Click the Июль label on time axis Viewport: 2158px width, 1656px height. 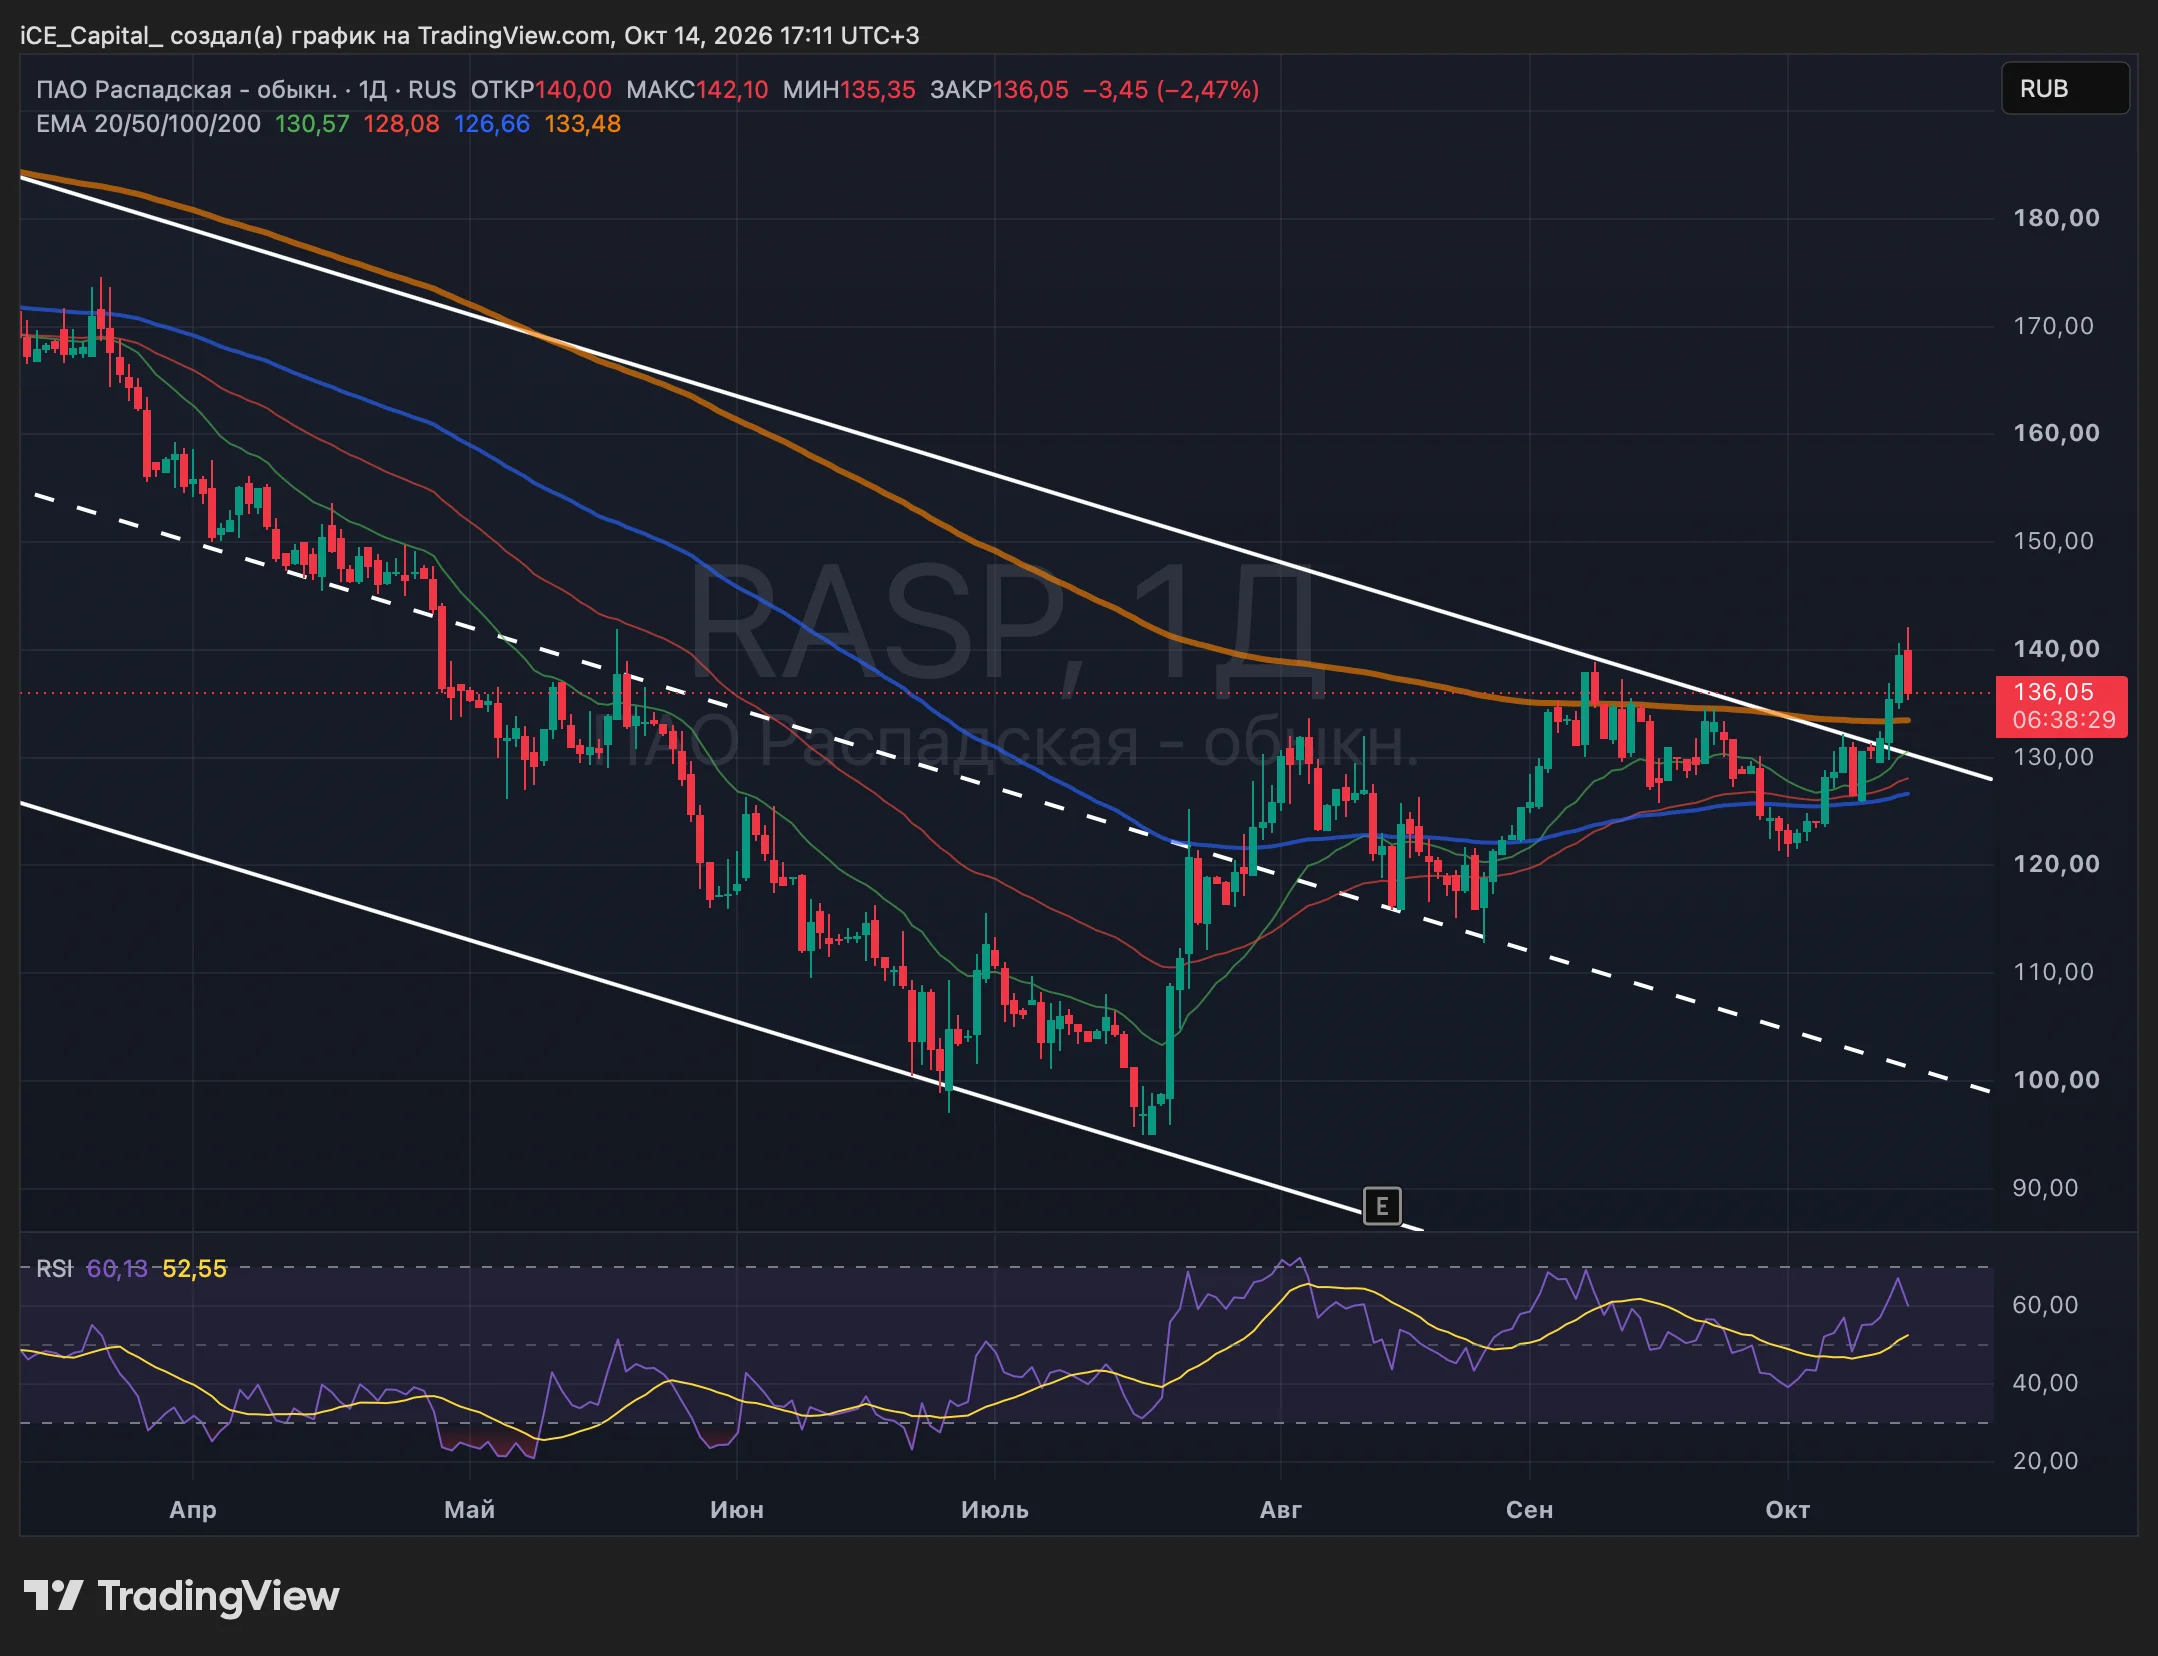(995, 1509)
